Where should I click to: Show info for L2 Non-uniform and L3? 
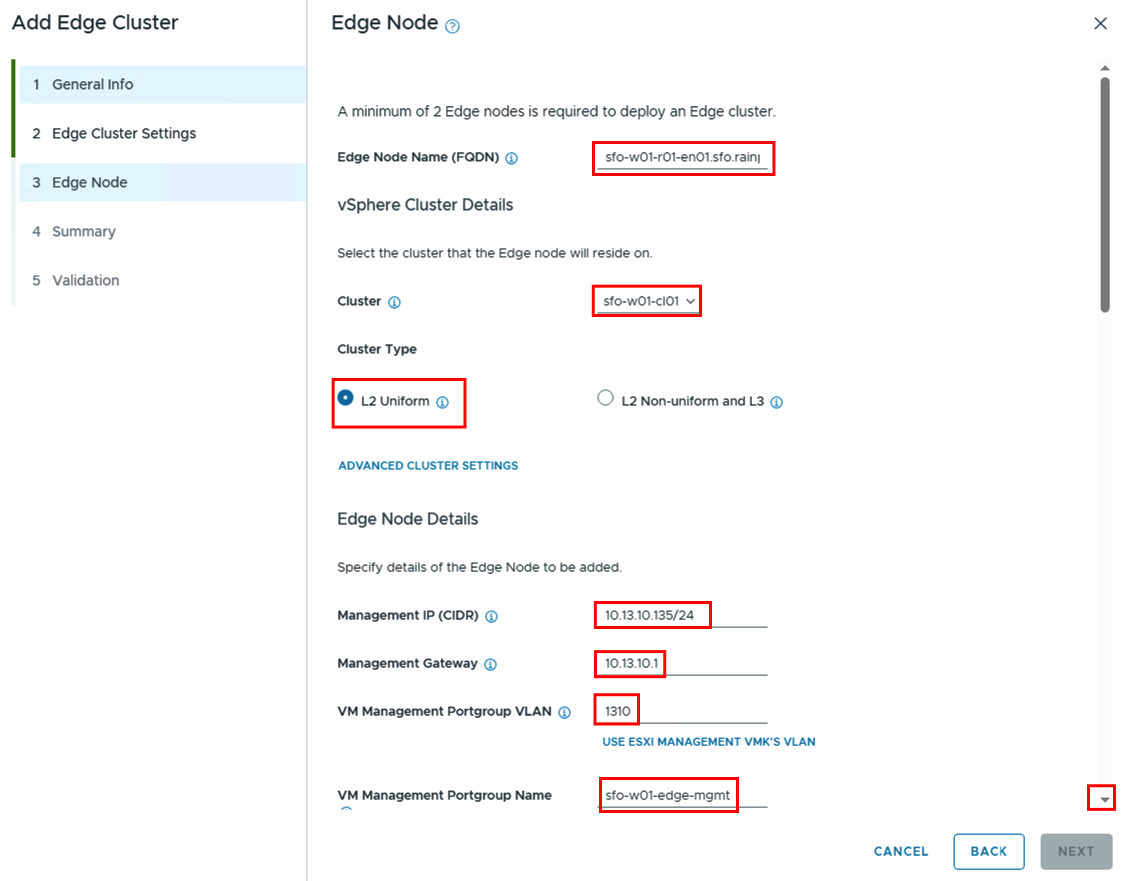point(777,402)
